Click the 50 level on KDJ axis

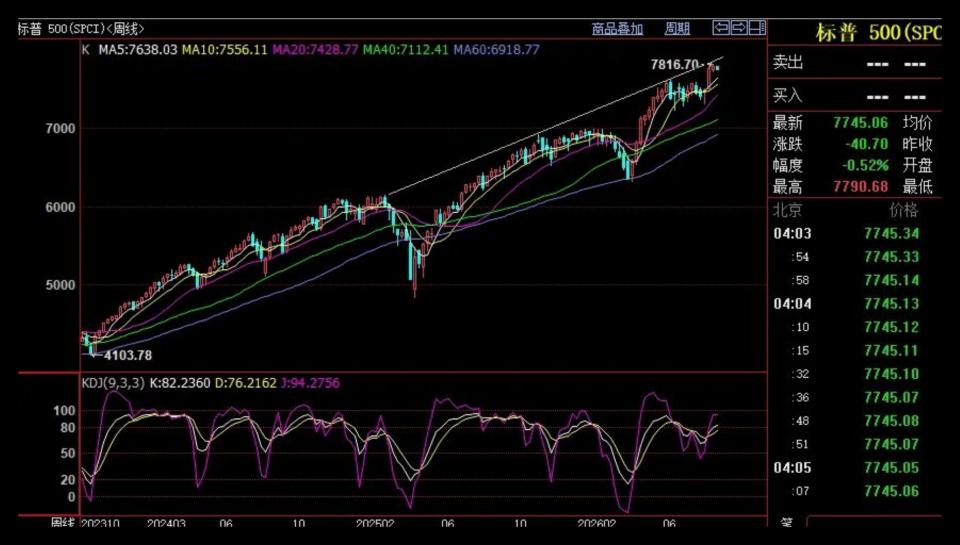point(67,453)
